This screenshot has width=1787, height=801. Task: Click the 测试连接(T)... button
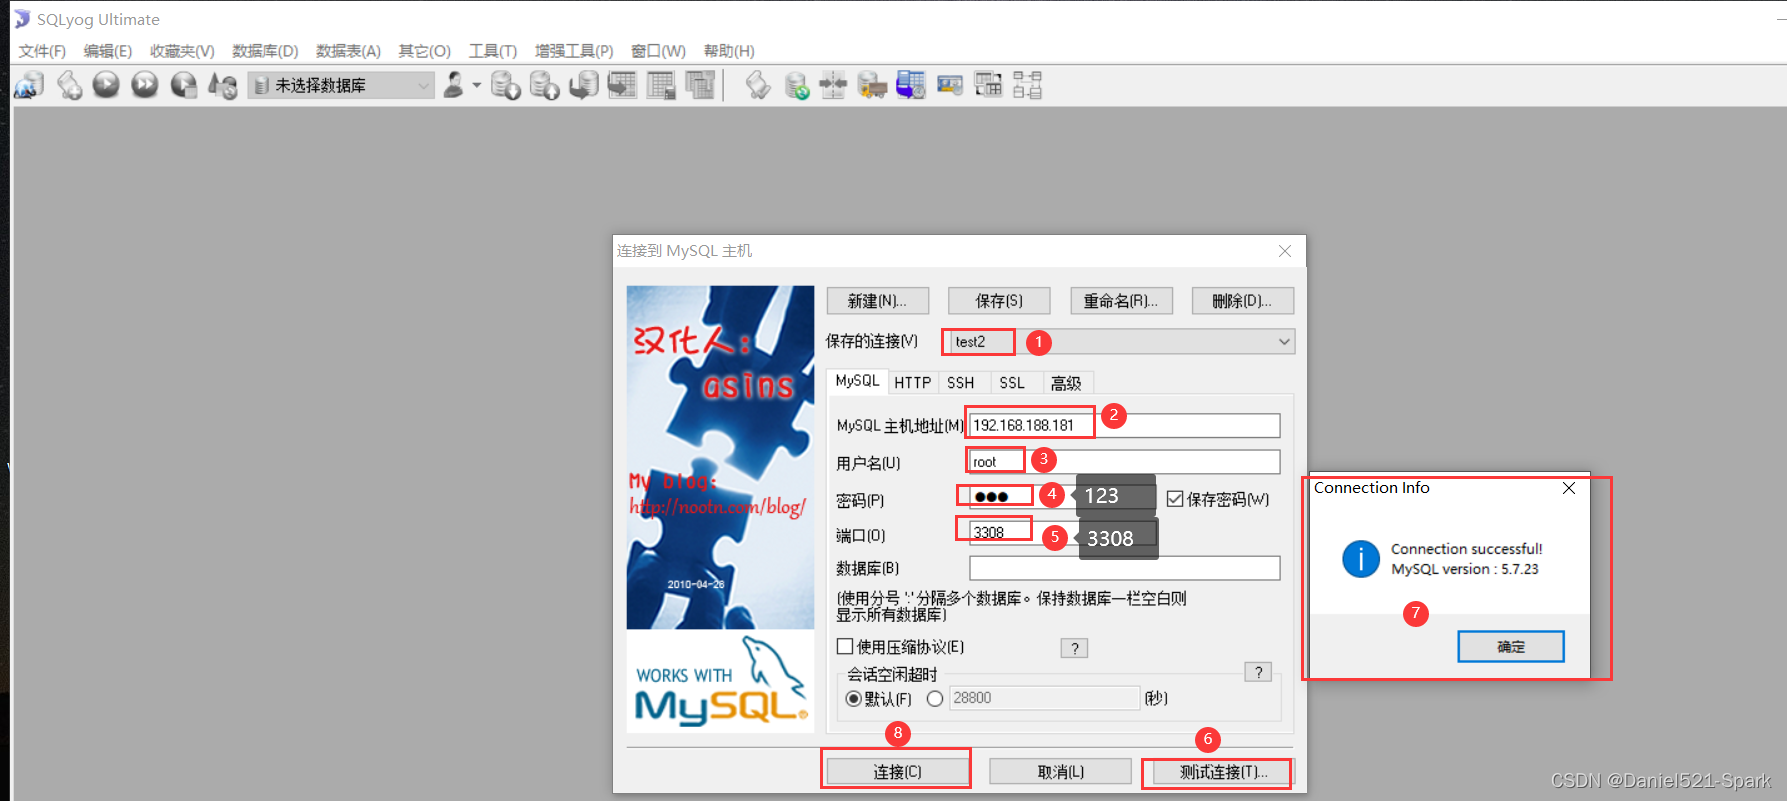[1222, 772]
